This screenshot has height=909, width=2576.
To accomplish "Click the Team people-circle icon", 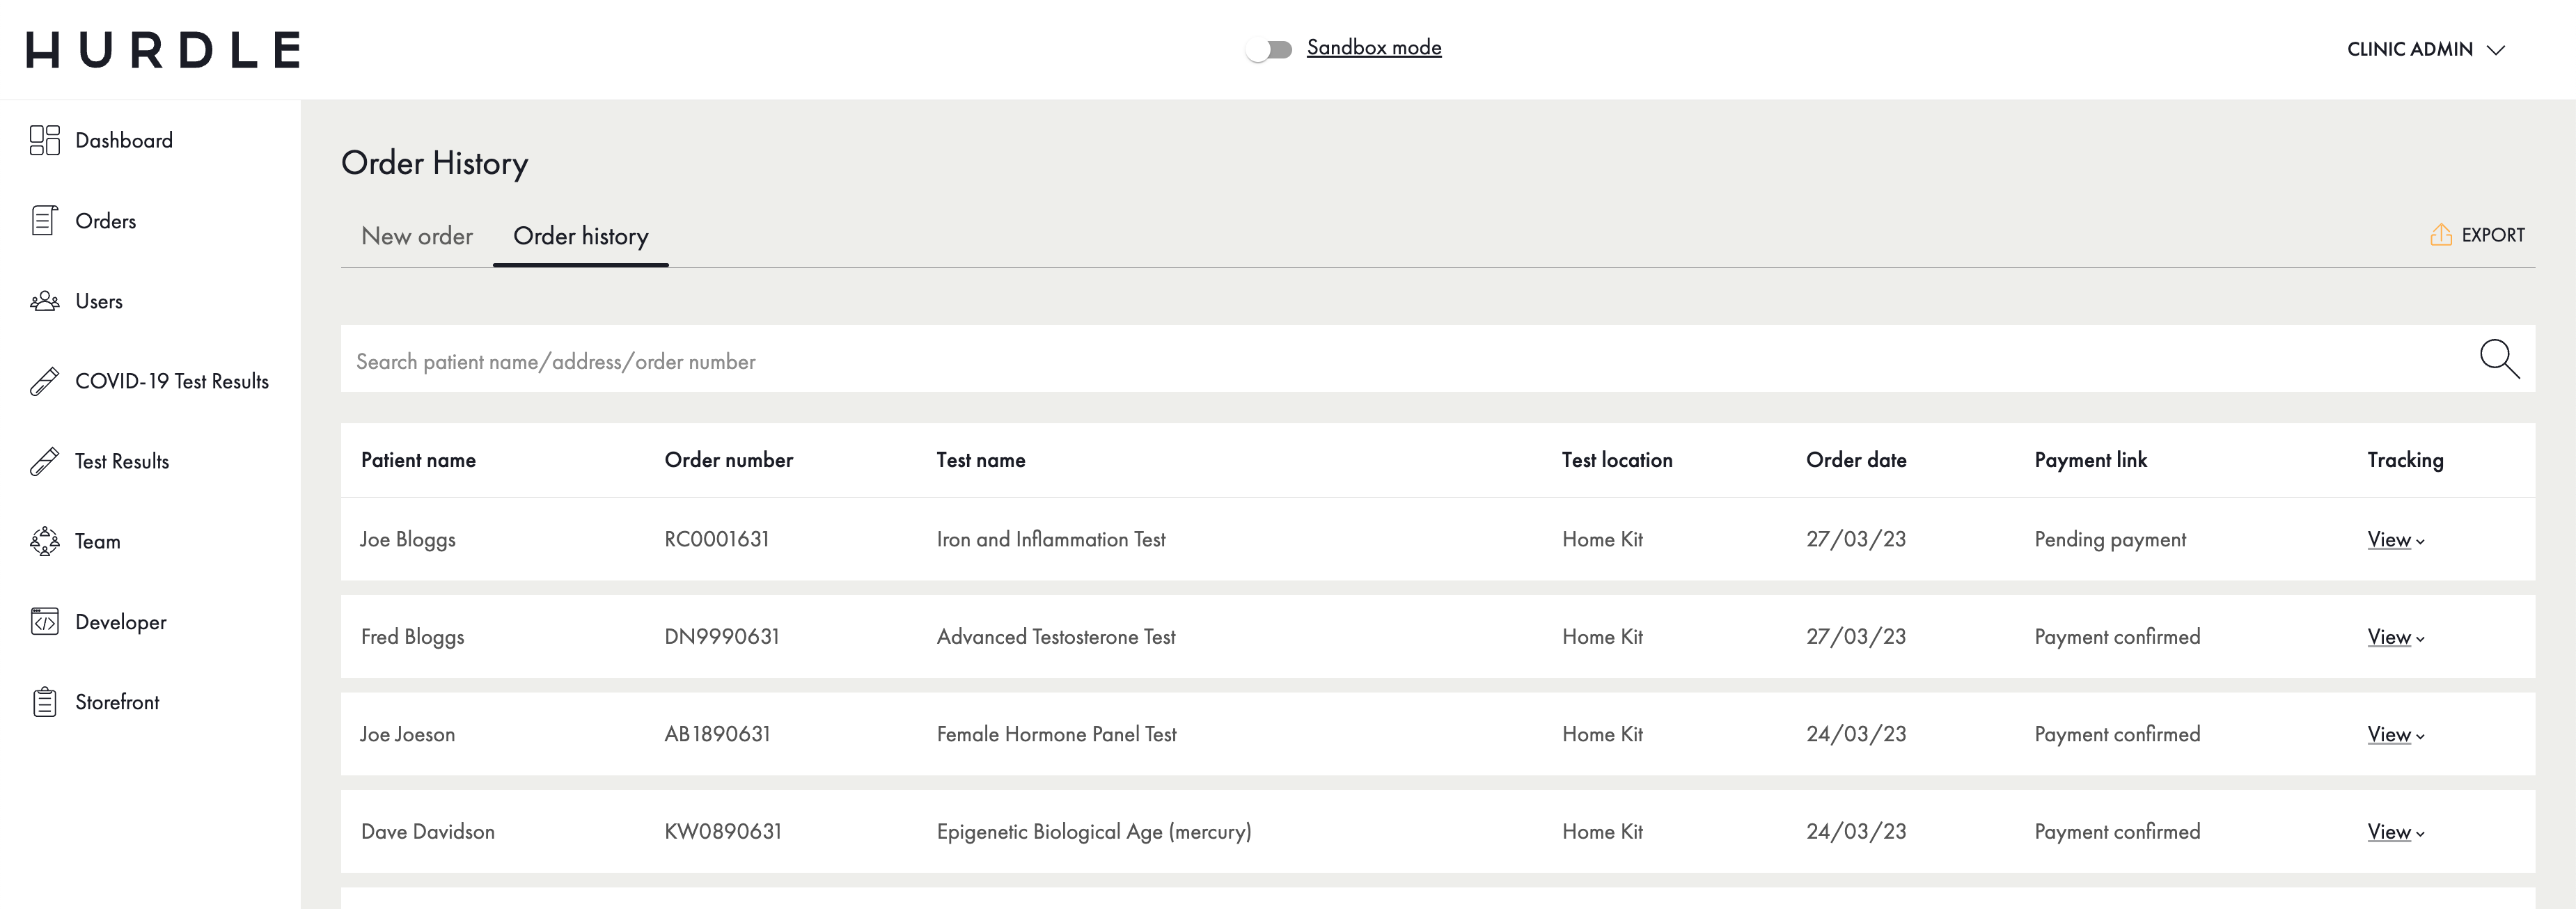I will [44, 541].
